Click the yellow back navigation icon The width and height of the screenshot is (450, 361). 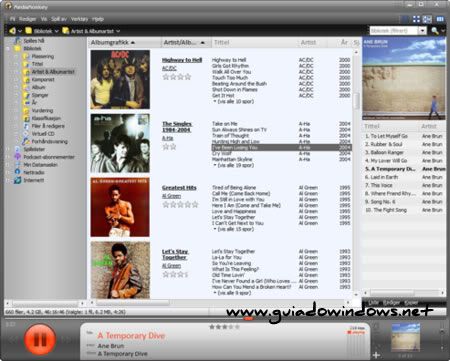pos(12,31)
